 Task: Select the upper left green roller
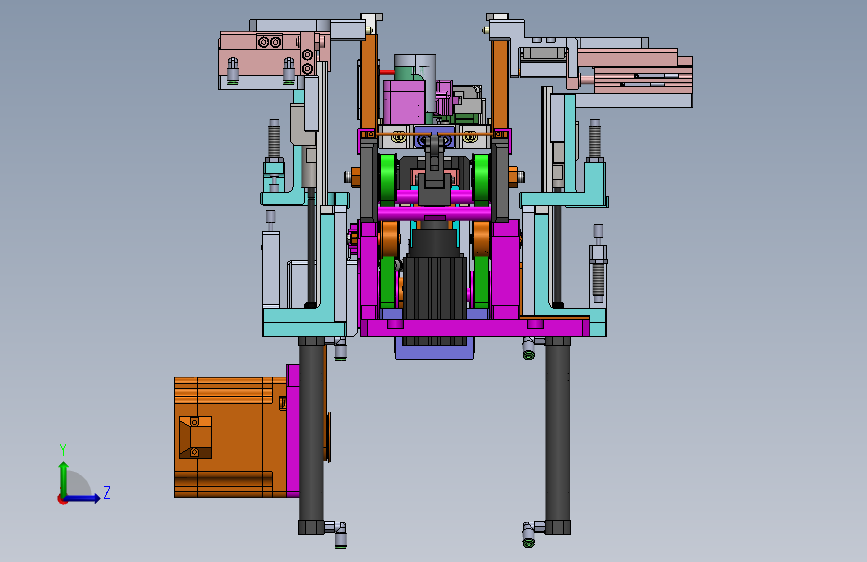pos(388,178)
